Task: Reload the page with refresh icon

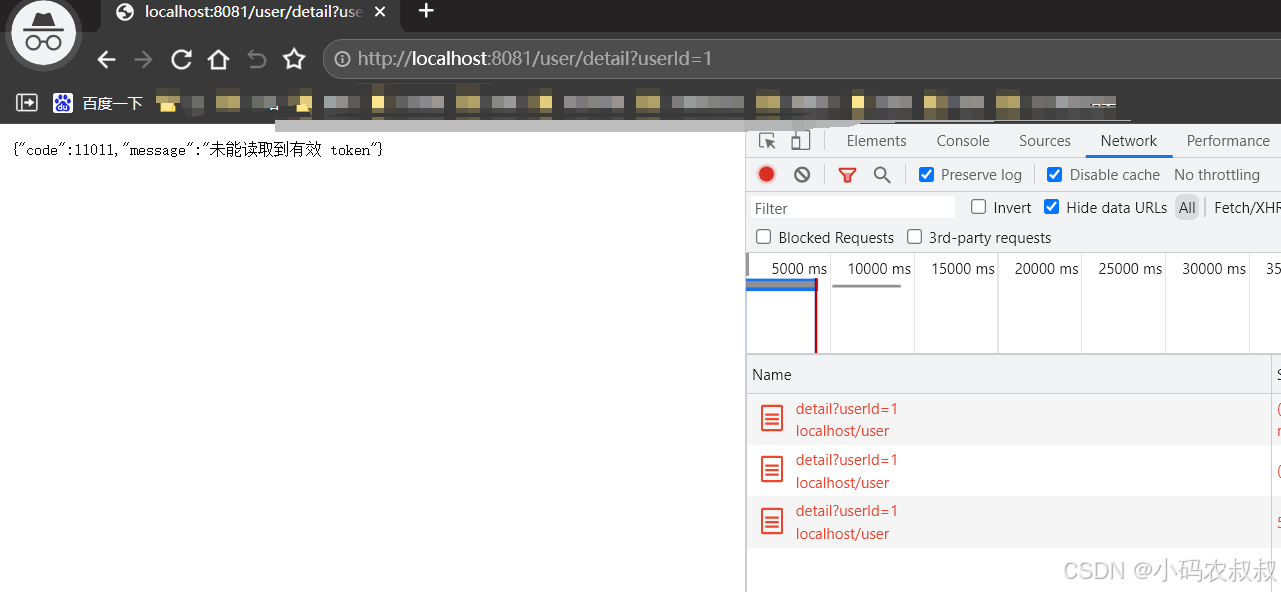Action: pyautogui.click(x=181, y=60)
